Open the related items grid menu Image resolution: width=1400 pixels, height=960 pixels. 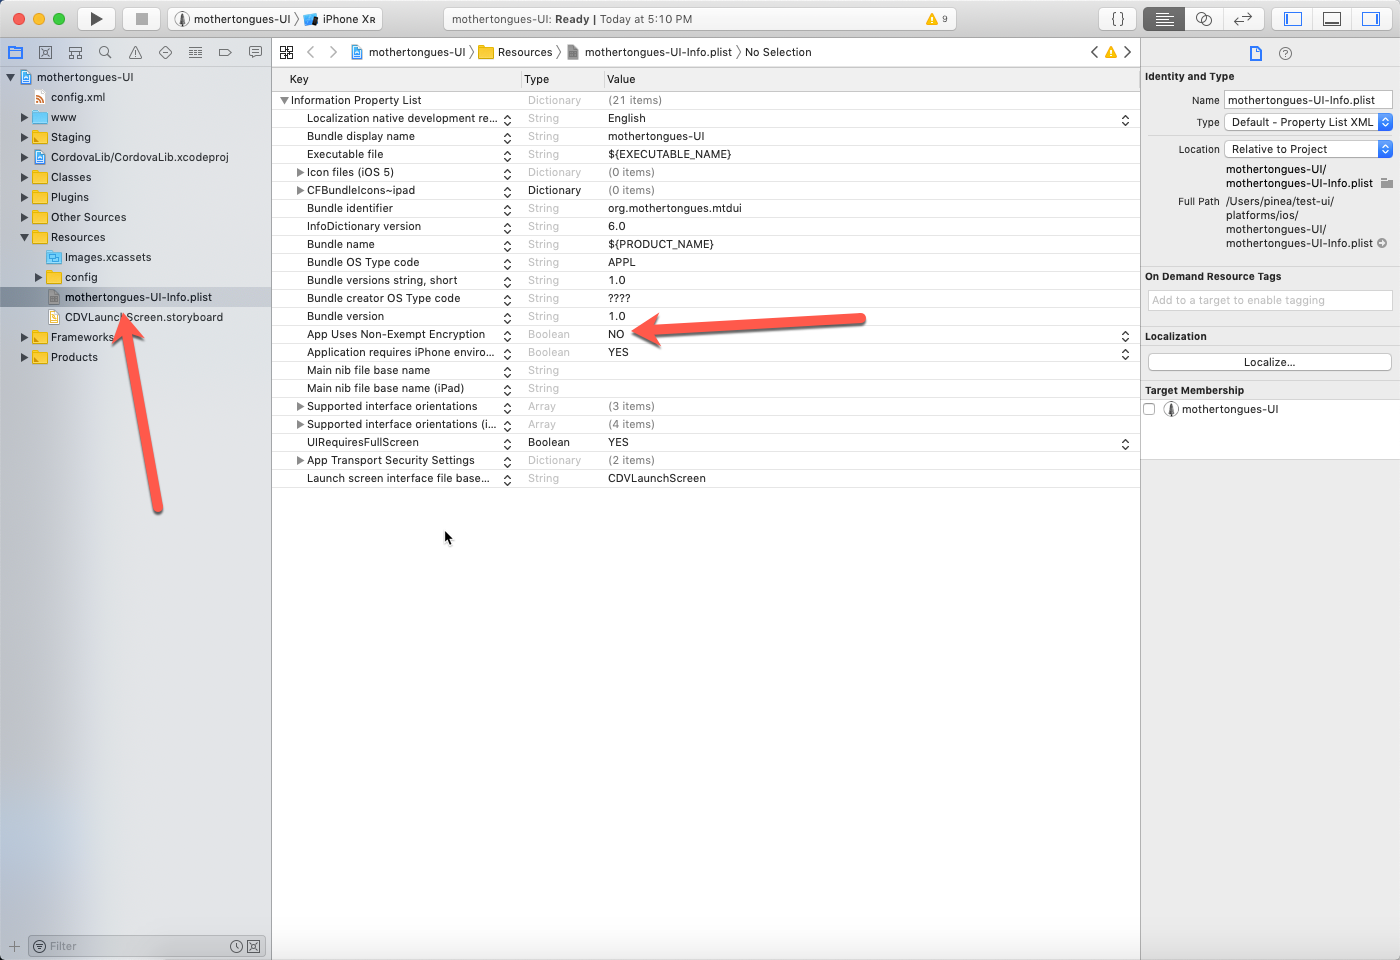pyautogui.click(x=287, y=52)
